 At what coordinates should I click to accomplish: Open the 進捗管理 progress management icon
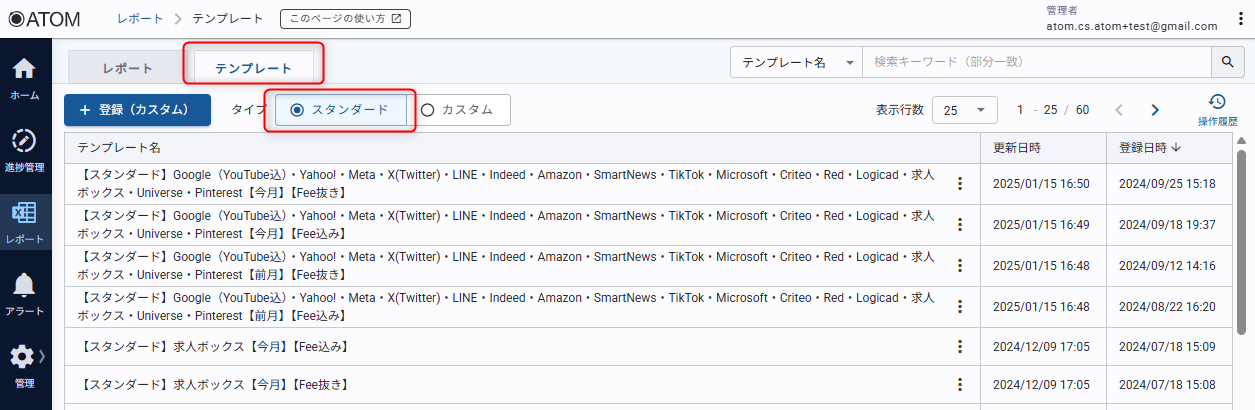click(x=25, y=148)
